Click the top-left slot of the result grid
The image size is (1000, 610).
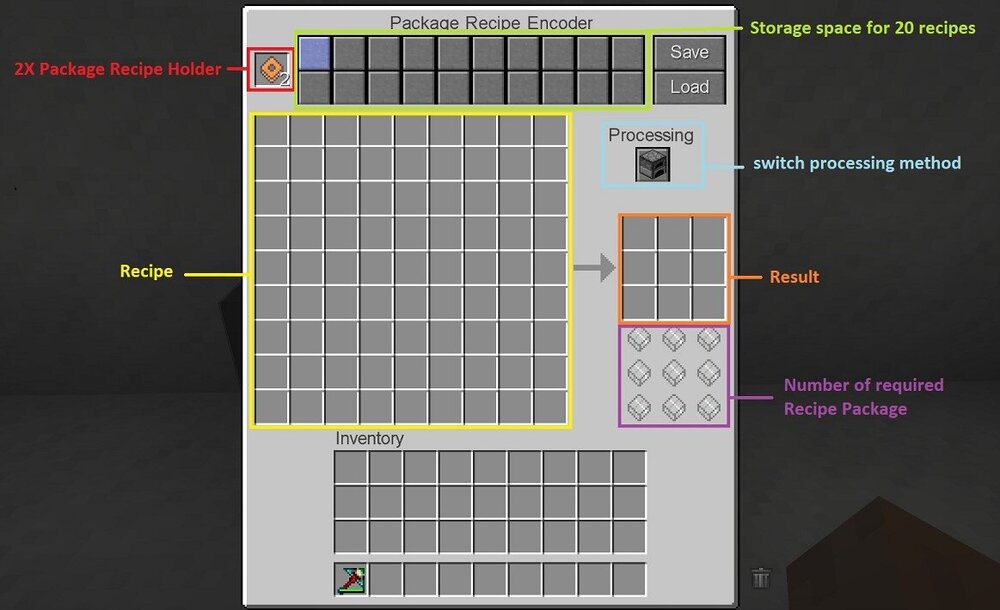(x=639, y=233)
